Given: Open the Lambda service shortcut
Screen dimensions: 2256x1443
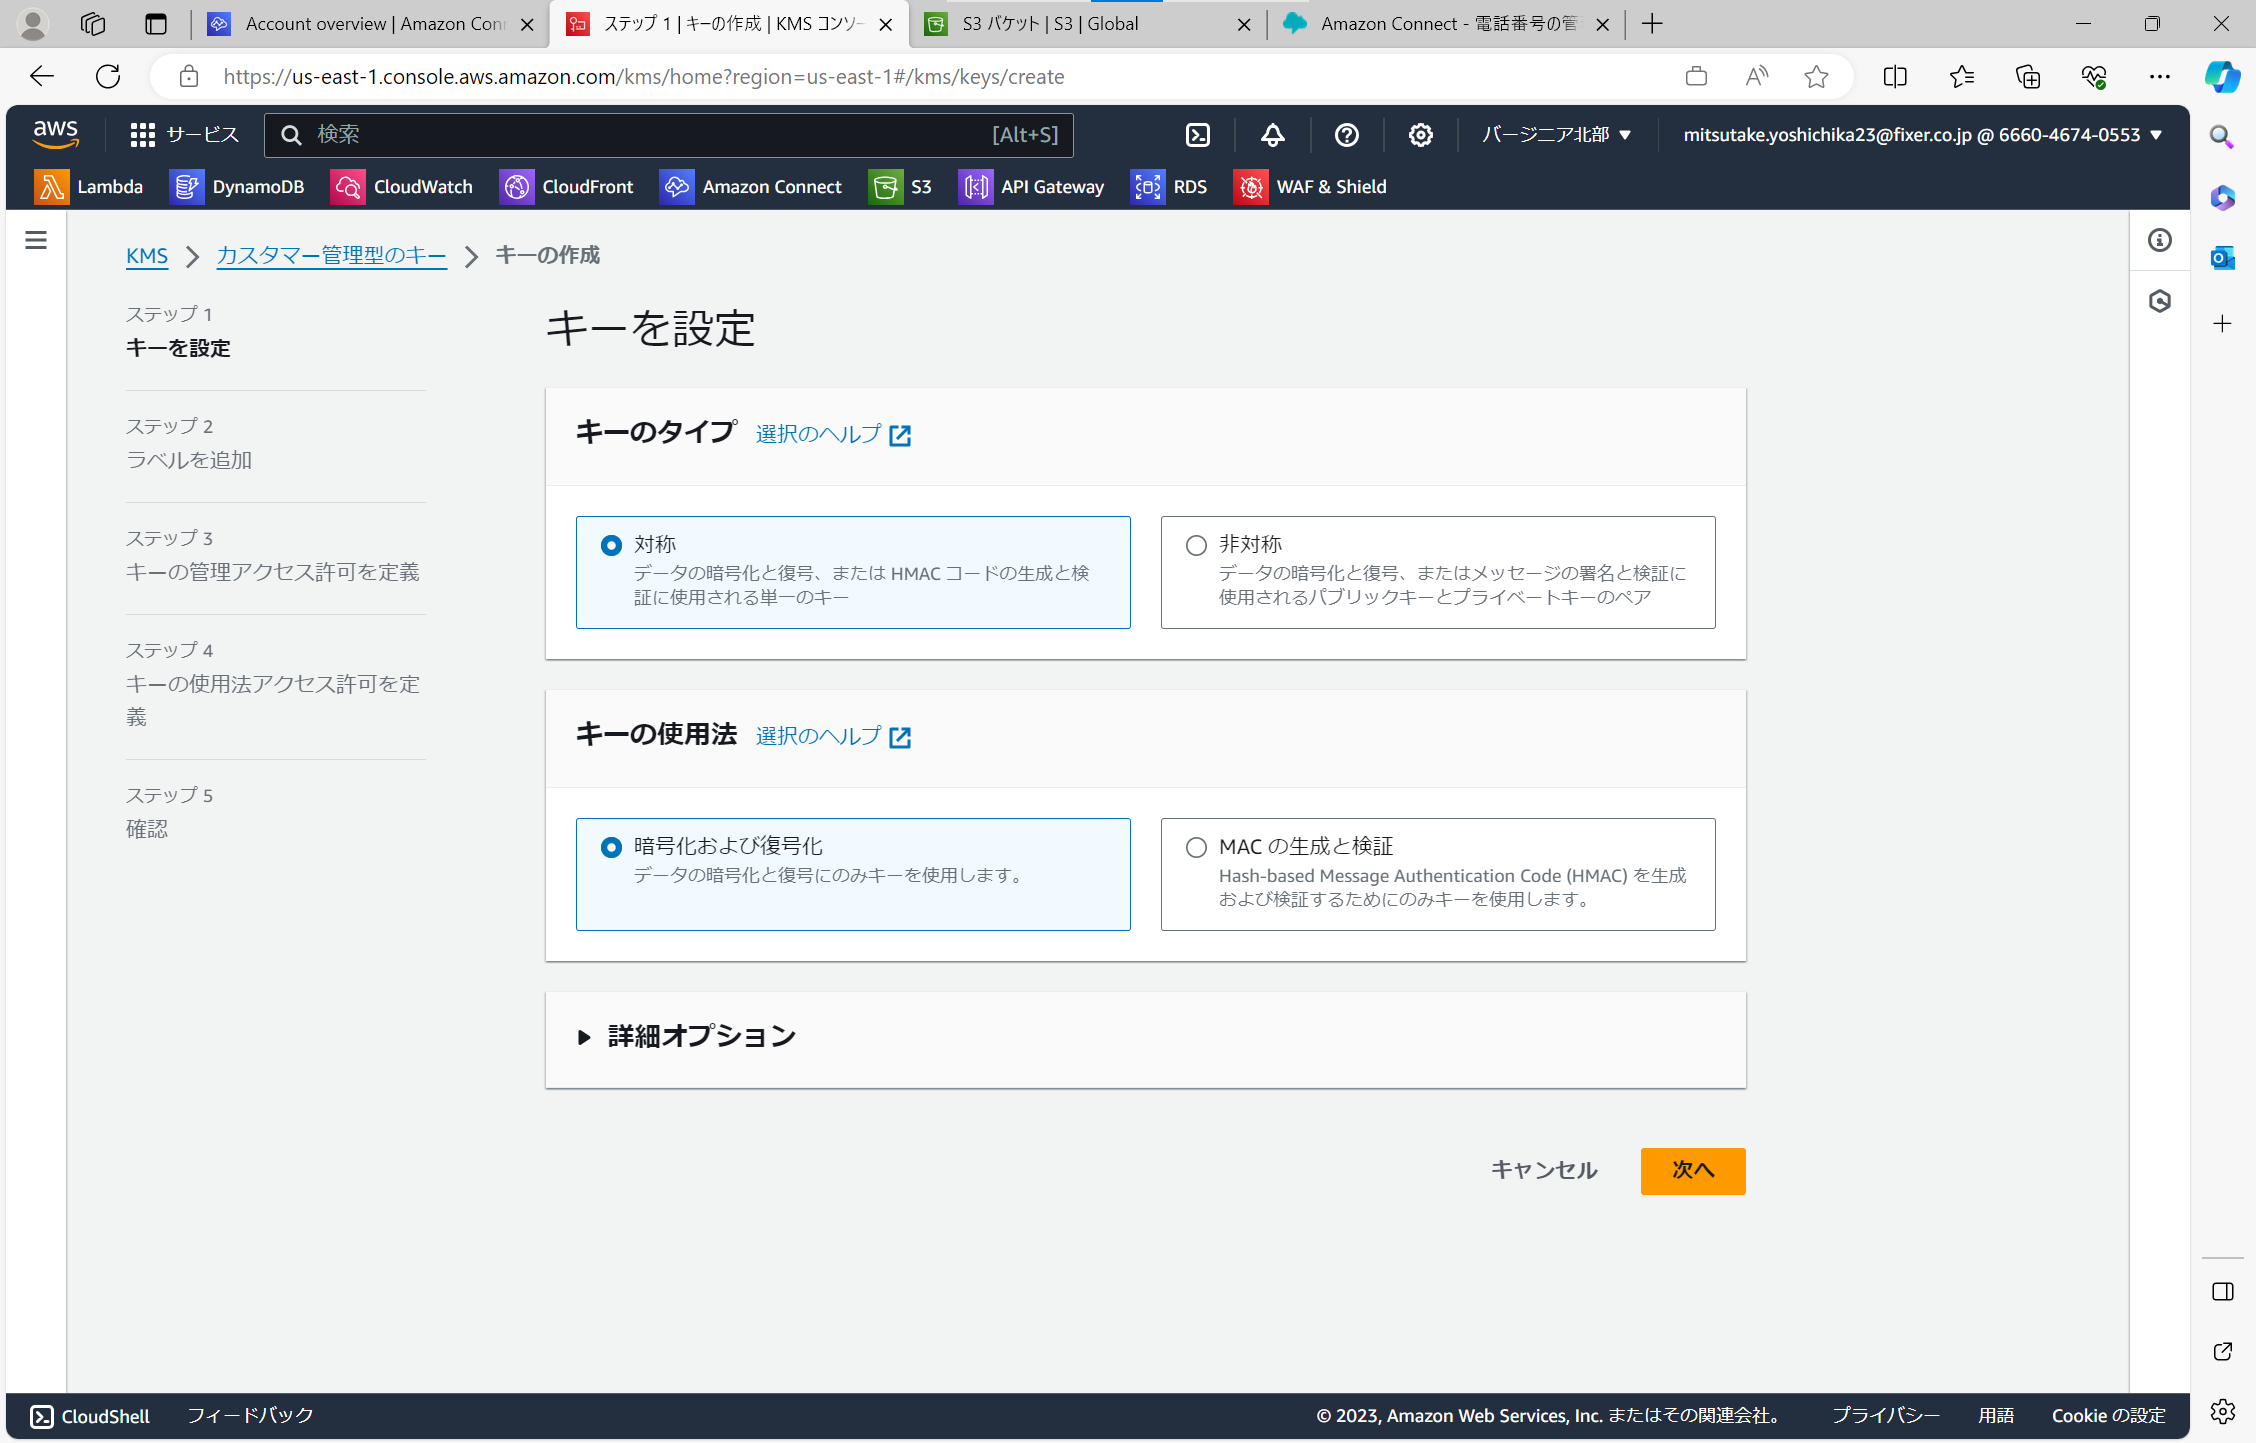Looking at the screenshot, I should tap(90, 187).
